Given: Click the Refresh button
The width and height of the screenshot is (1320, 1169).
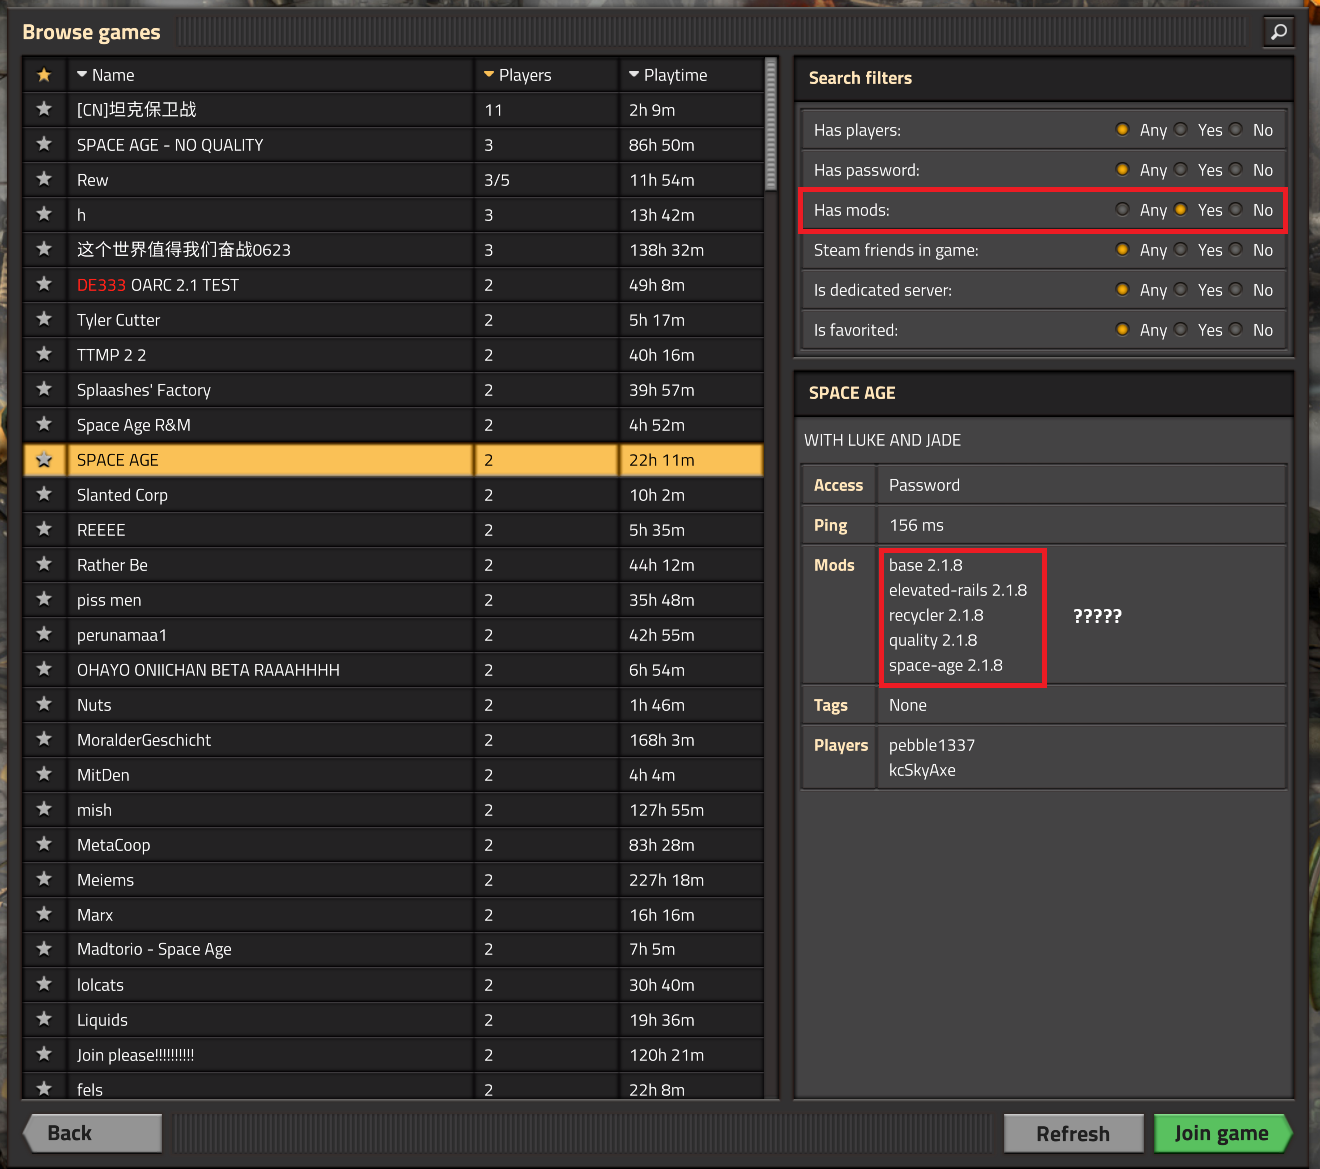Looking at the screenshot, I should click(x=1073, y=1133).
